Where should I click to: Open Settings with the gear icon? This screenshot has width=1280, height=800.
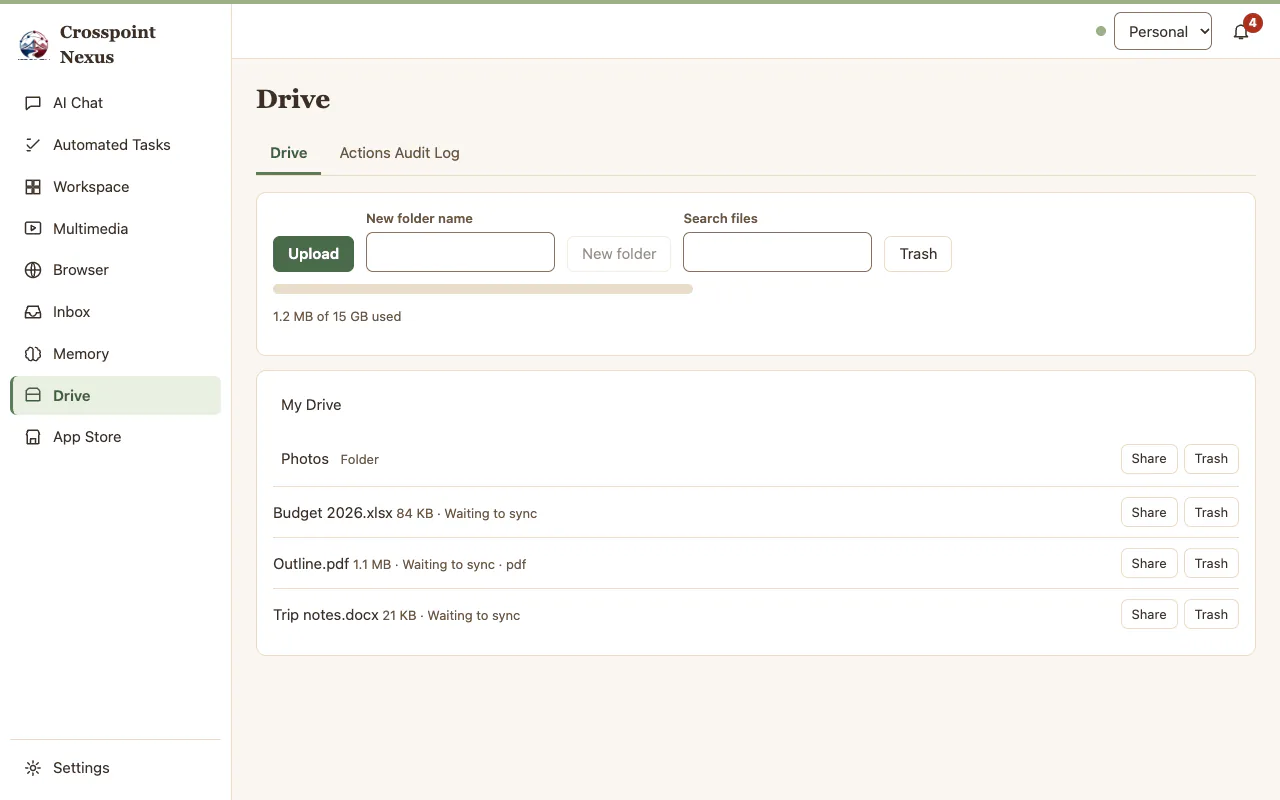coord(33,768)
